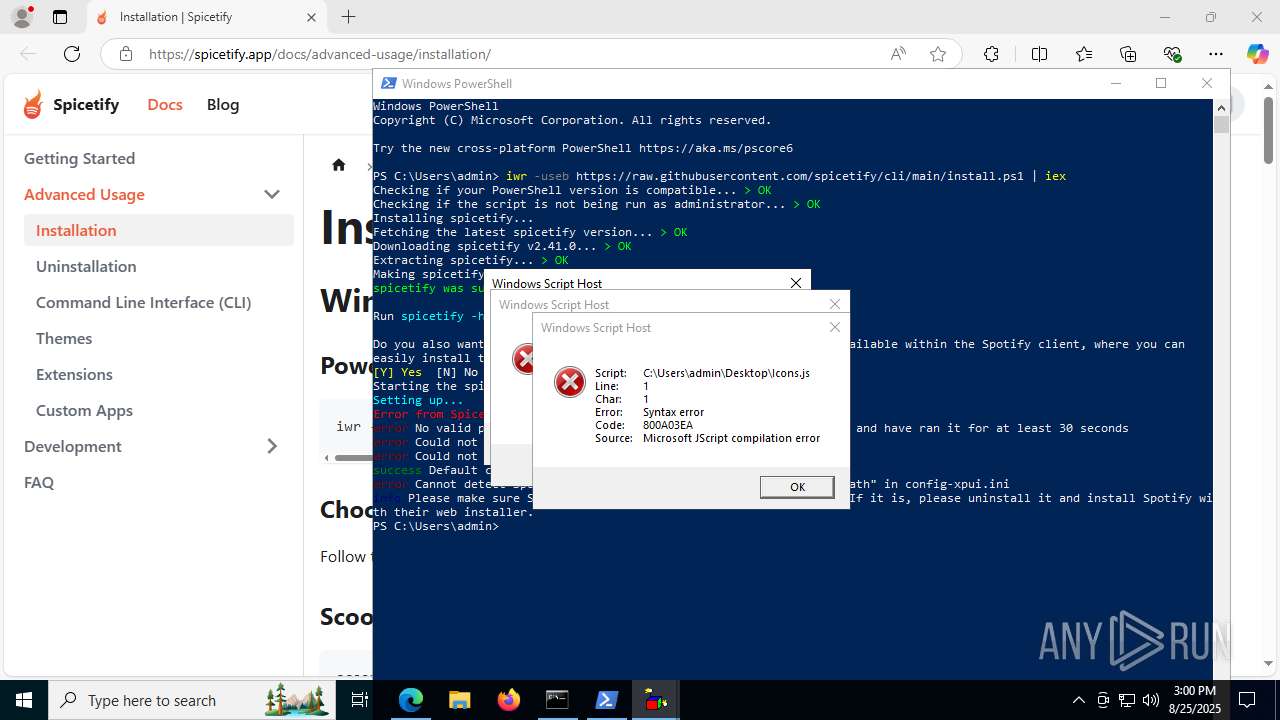The width and height of the screenshot is (1280, 720).
Task: Open the notification center icon
Action: tap(1247, 700)
